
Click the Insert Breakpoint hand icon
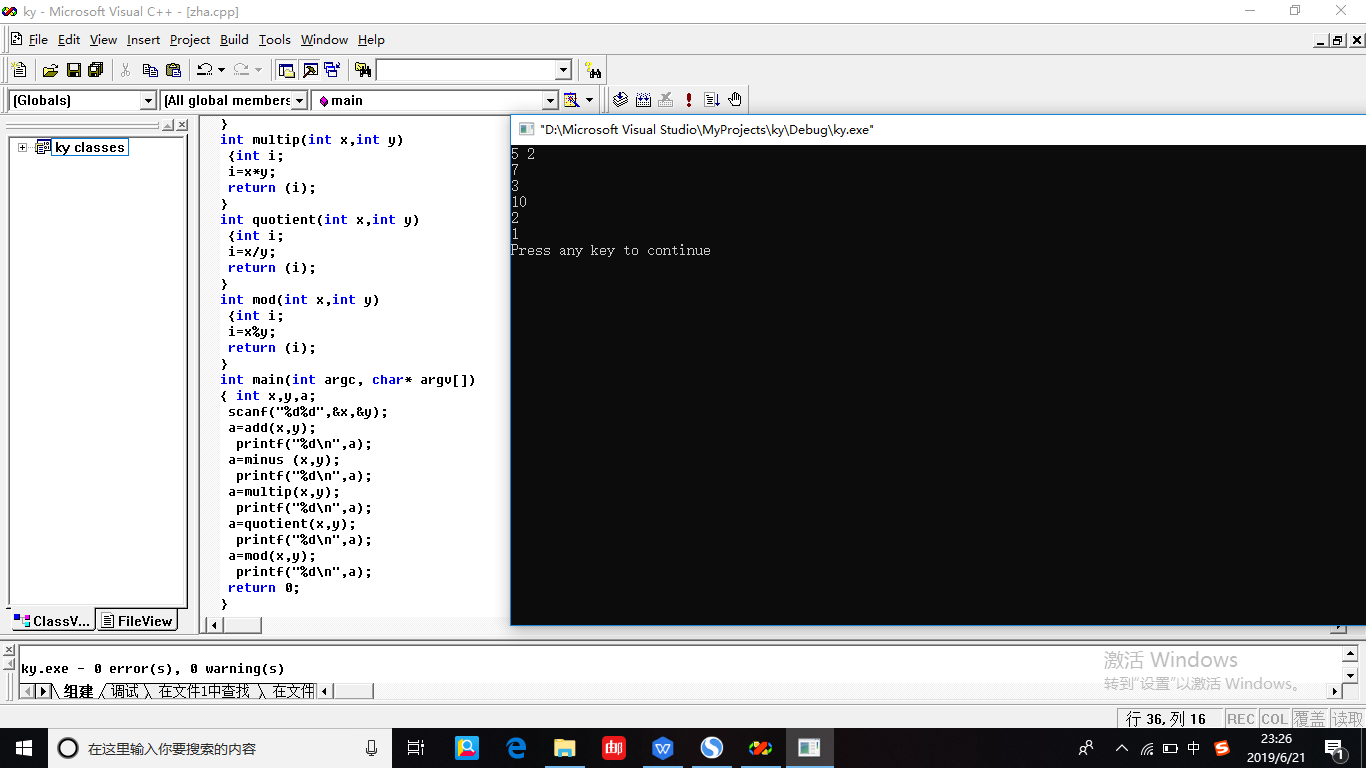(735, 100)
